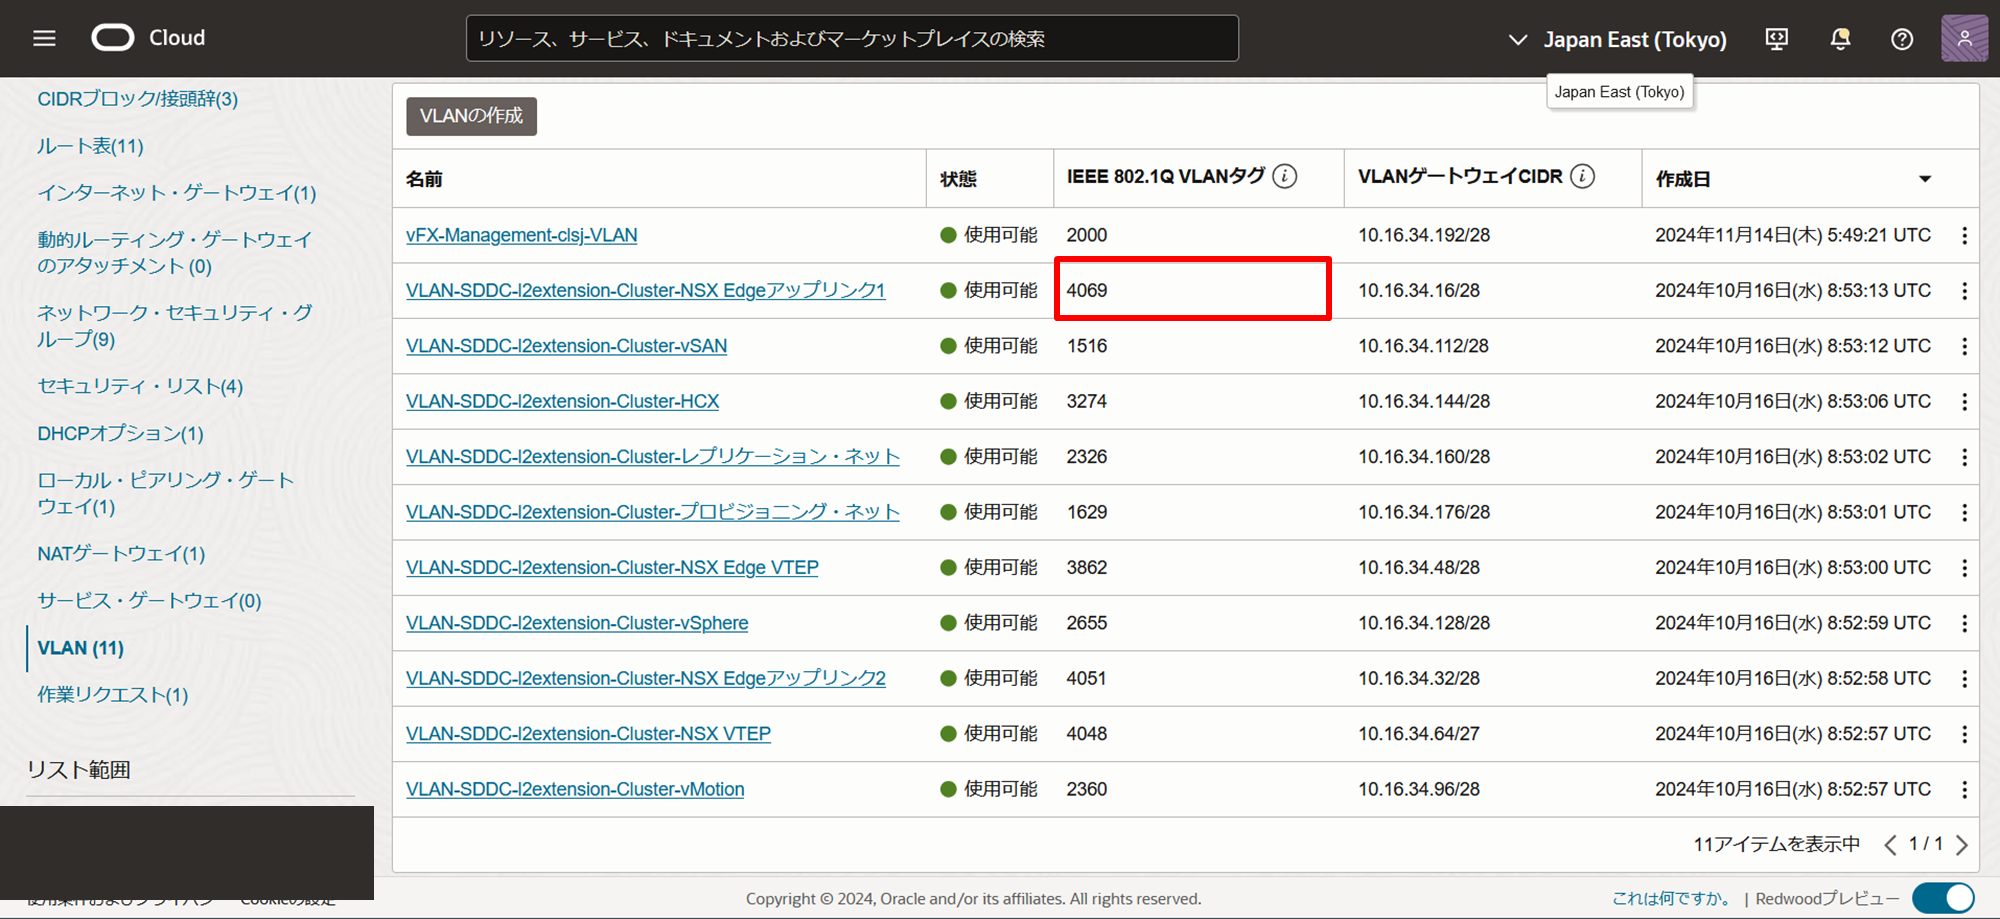Screen dimensions: 2000x919
Task: Open ルート表(11) in the sidebar
Action: pyautogui.click(x=90, y=146)
